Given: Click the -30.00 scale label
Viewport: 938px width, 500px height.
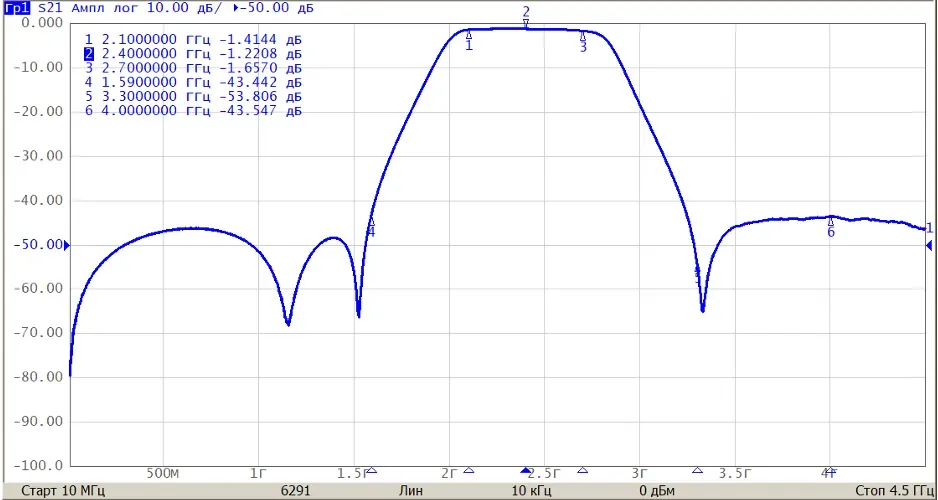Looking at the screenshot, I should point(38,156).
